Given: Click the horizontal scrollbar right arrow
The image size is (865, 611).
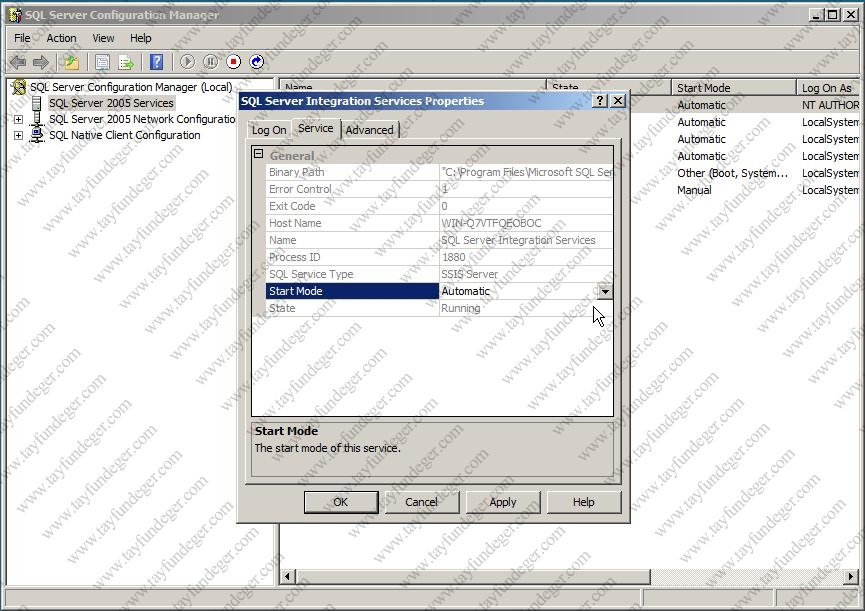Looking at the screenshot, I should pos(851,577).
